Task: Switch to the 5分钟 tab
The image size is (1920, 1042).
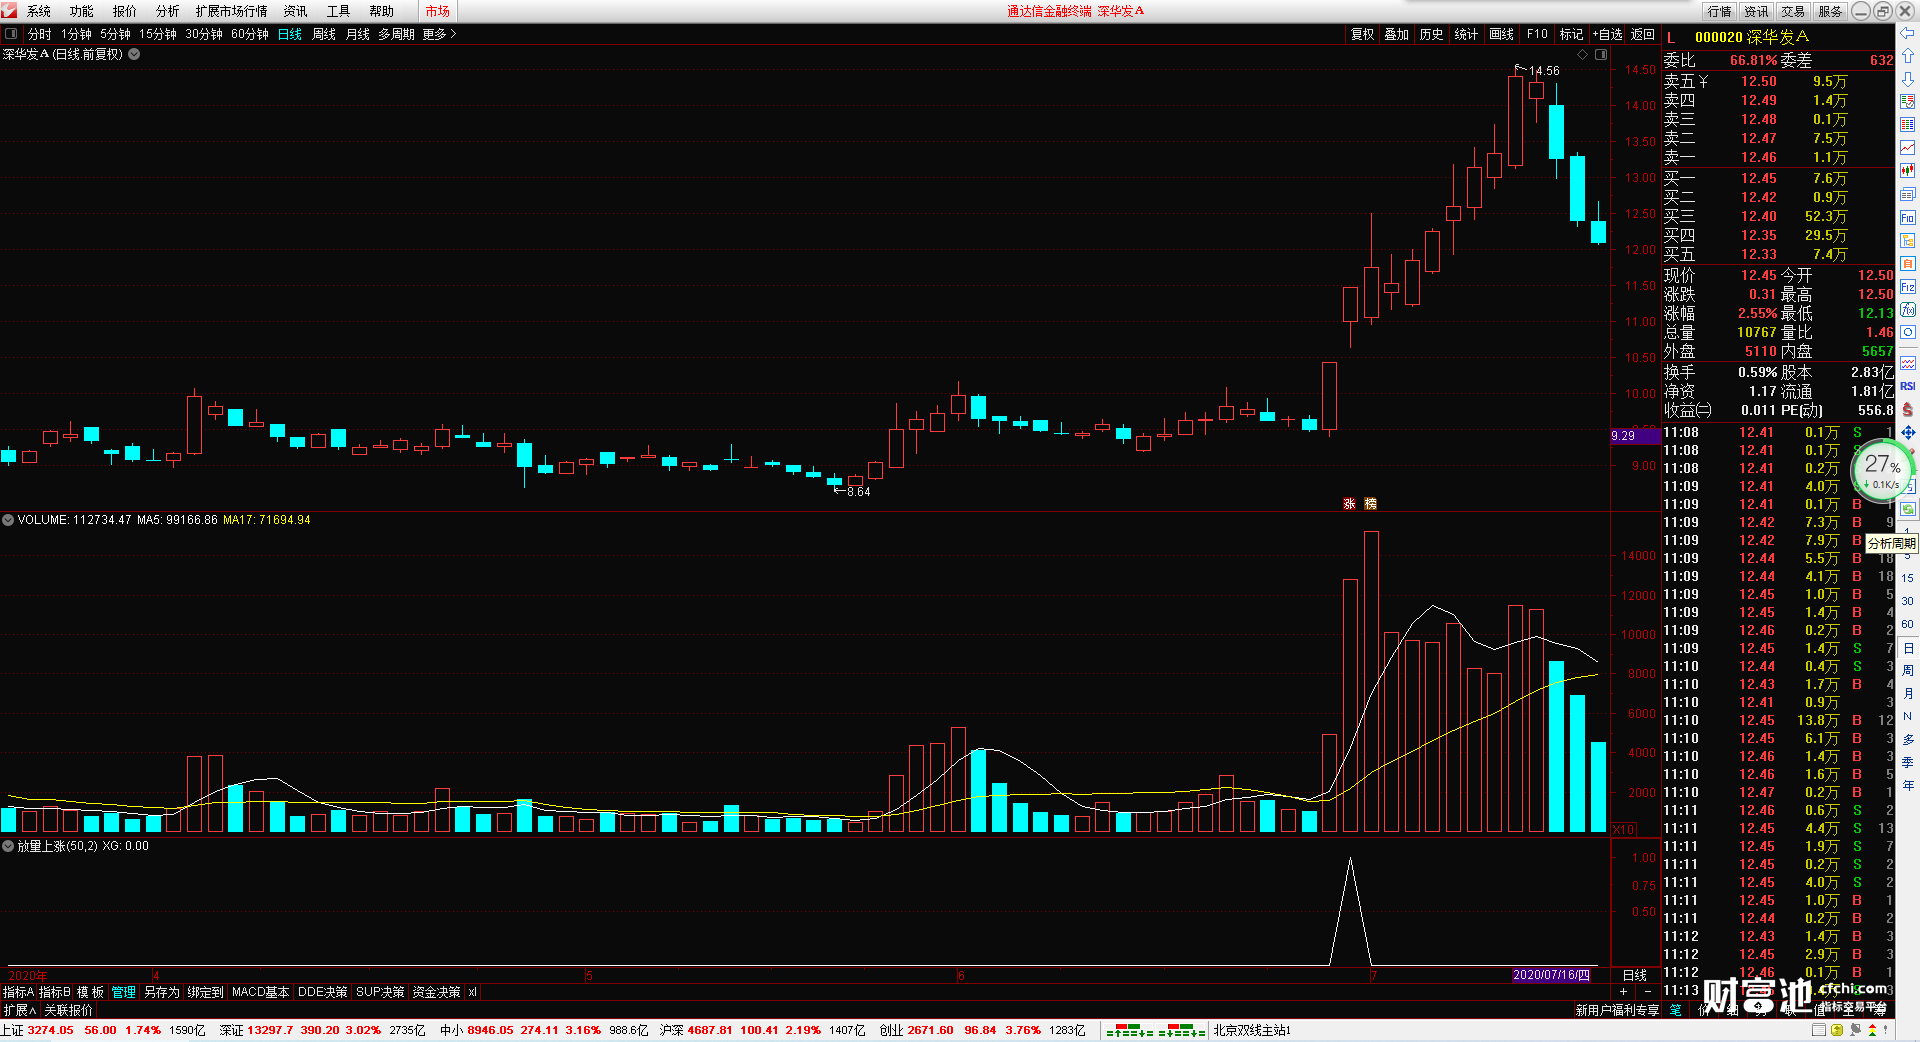Action: point(116,34)
